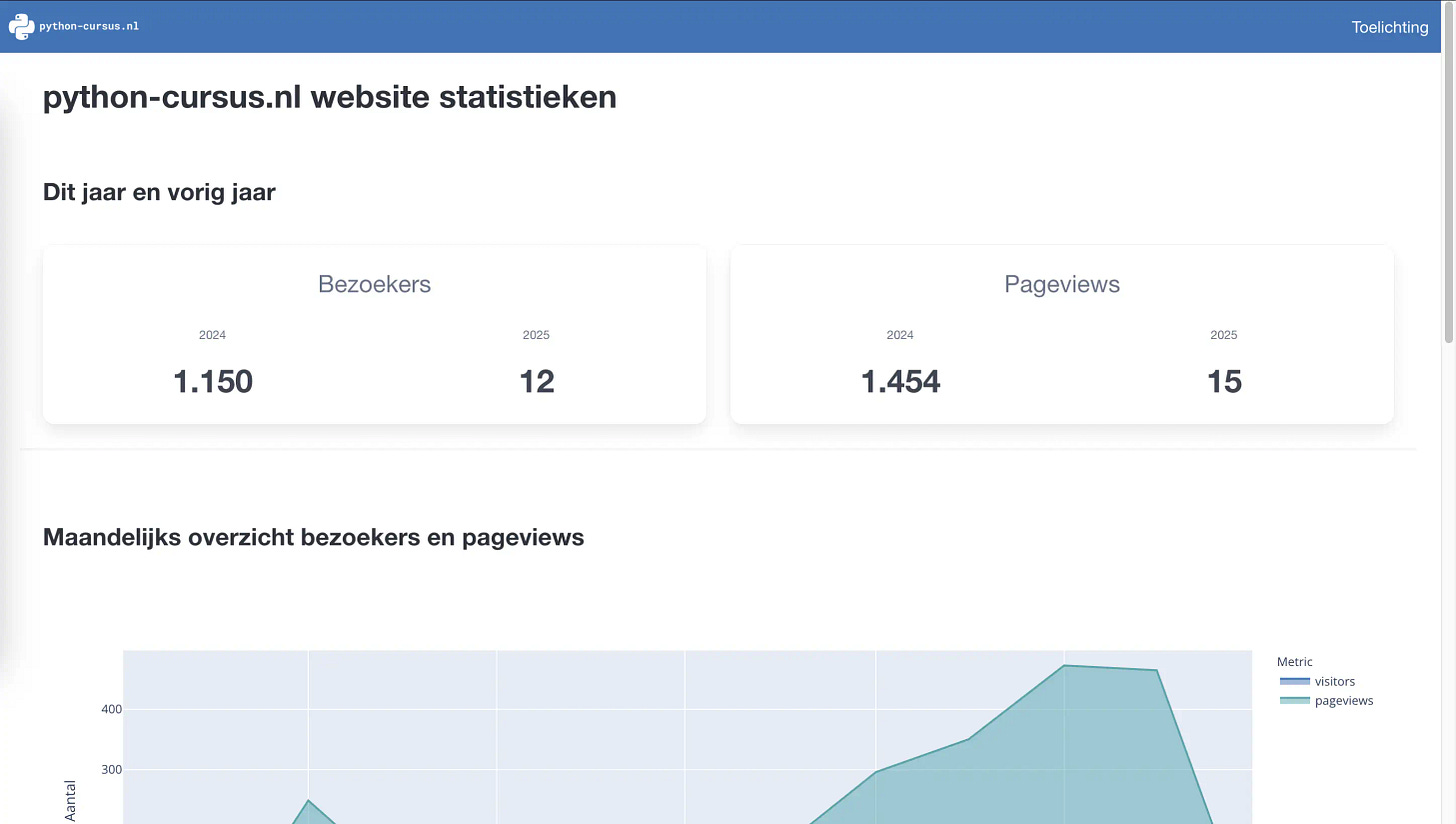Click the 2025 pageviews total 15

pyautogui.click(x=1223, y=381)
